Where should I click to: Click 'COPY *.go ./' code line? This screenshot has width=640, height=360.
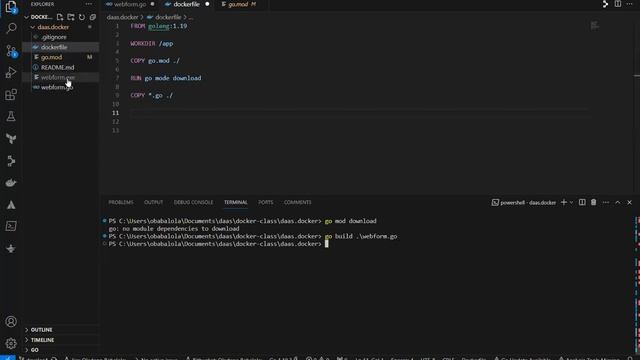152,96
